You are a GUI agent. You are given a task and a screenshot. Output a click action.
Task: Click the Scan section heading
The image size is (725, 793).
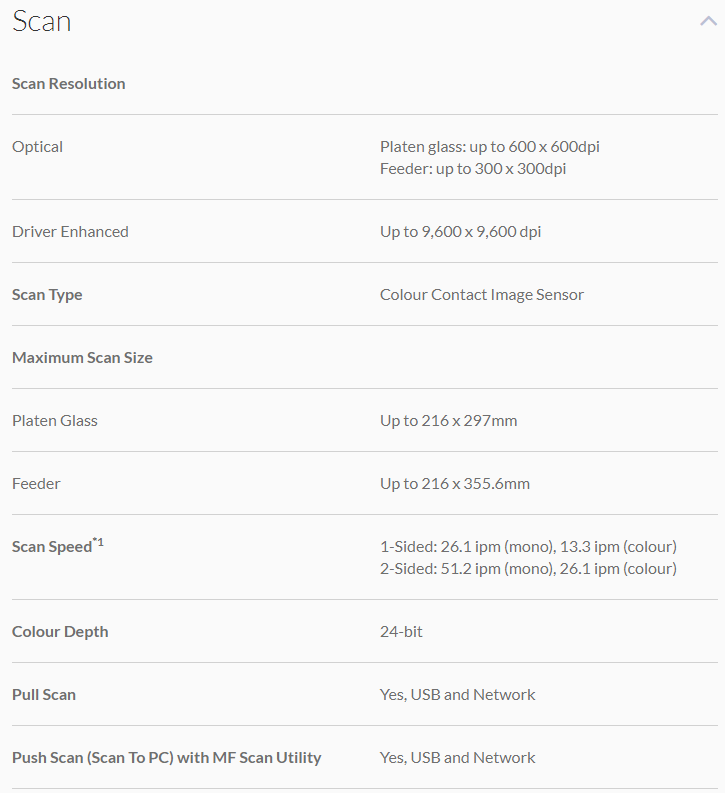(x=42, y=22)
